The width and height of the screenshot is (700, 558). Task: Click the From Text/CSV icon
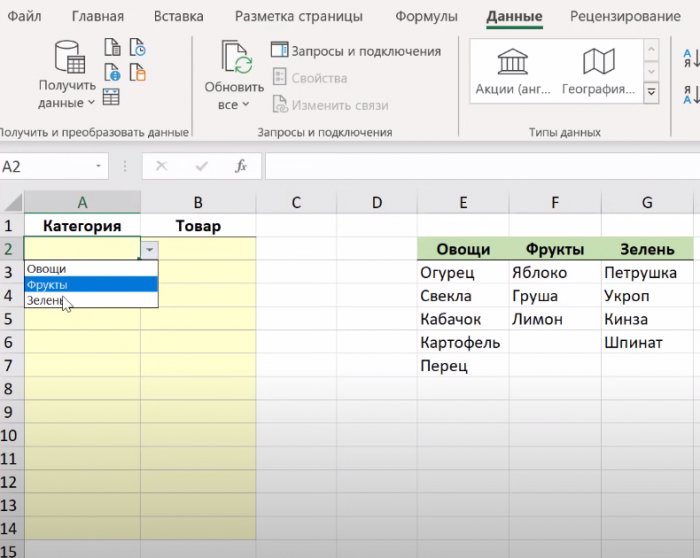coord(112,46)
